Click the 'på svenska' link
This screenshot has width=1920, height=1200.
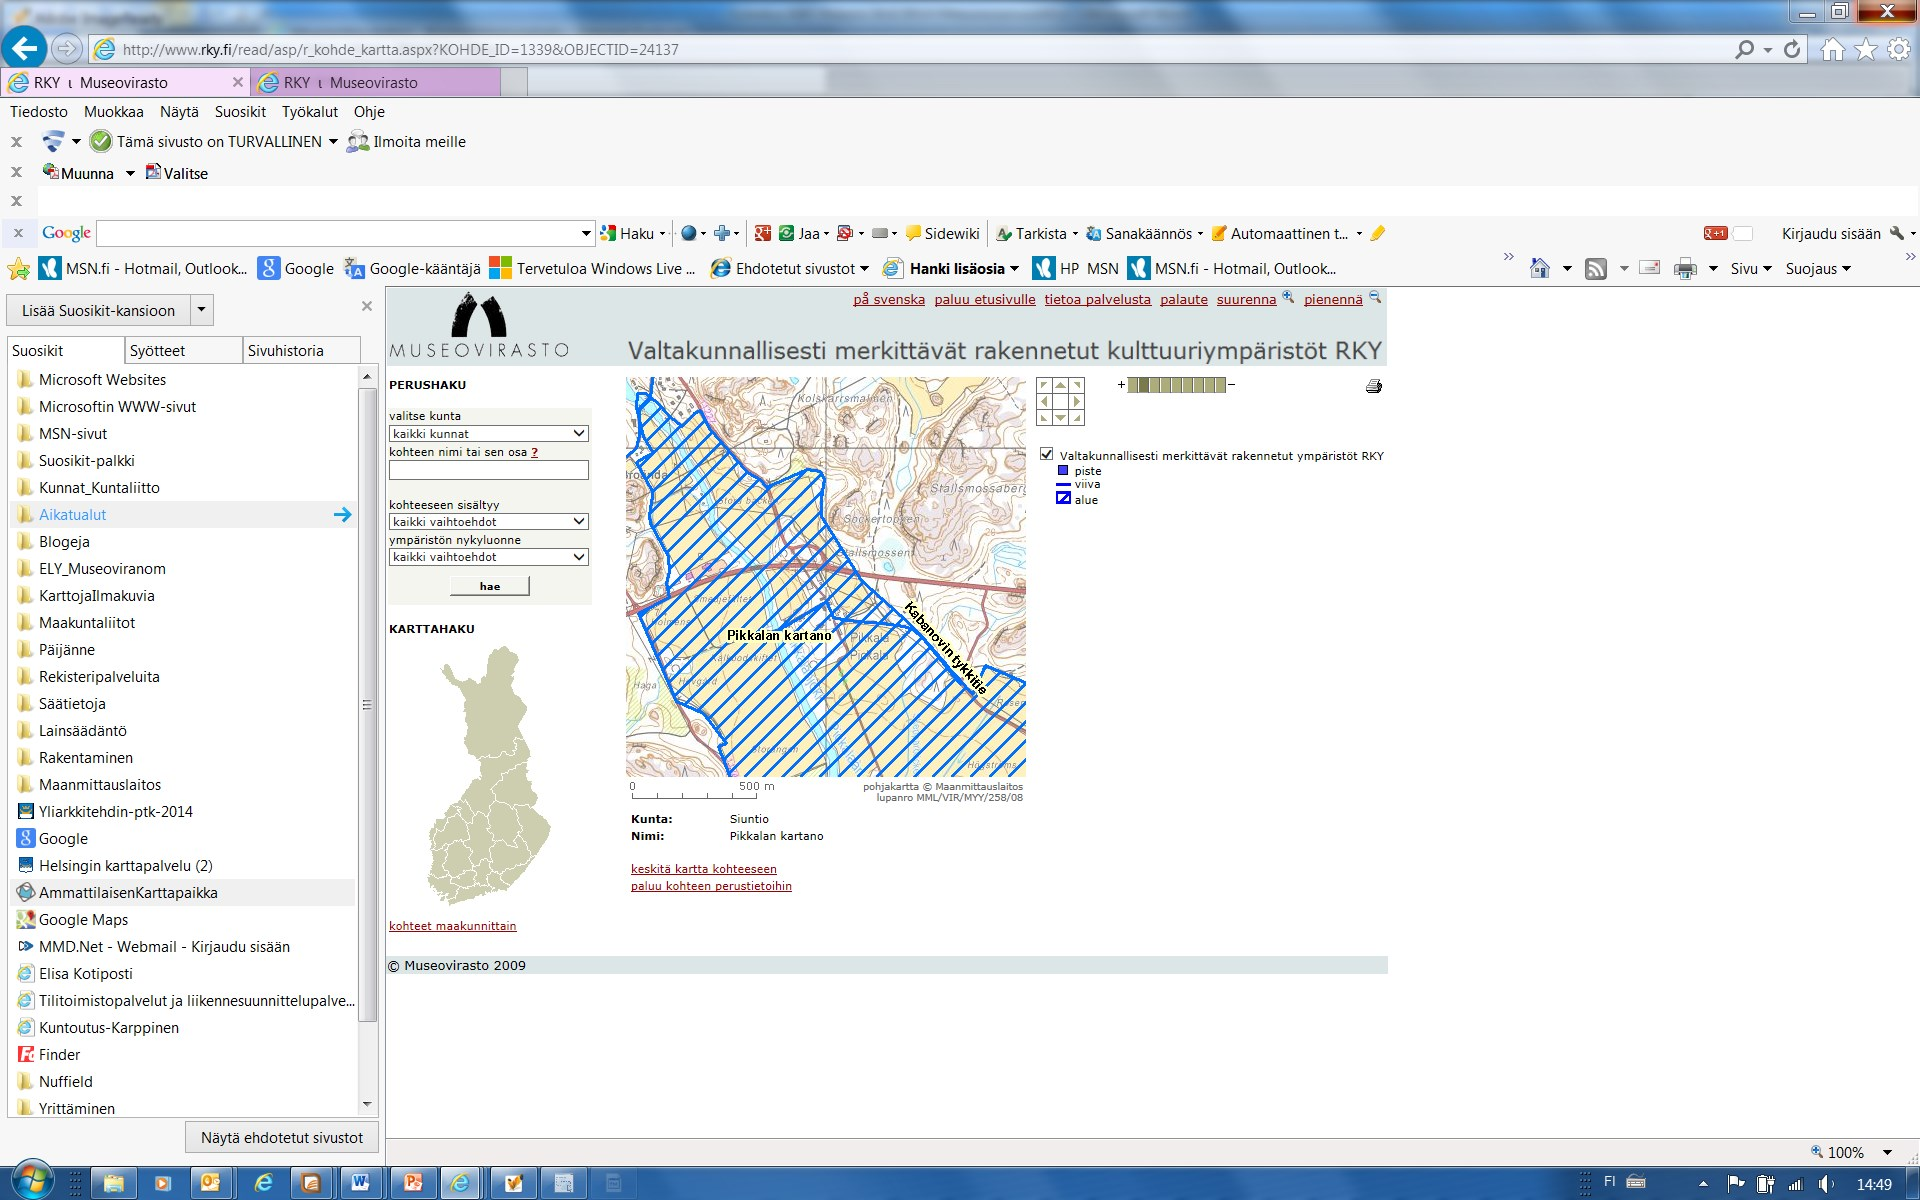click(x=889, y=299)
